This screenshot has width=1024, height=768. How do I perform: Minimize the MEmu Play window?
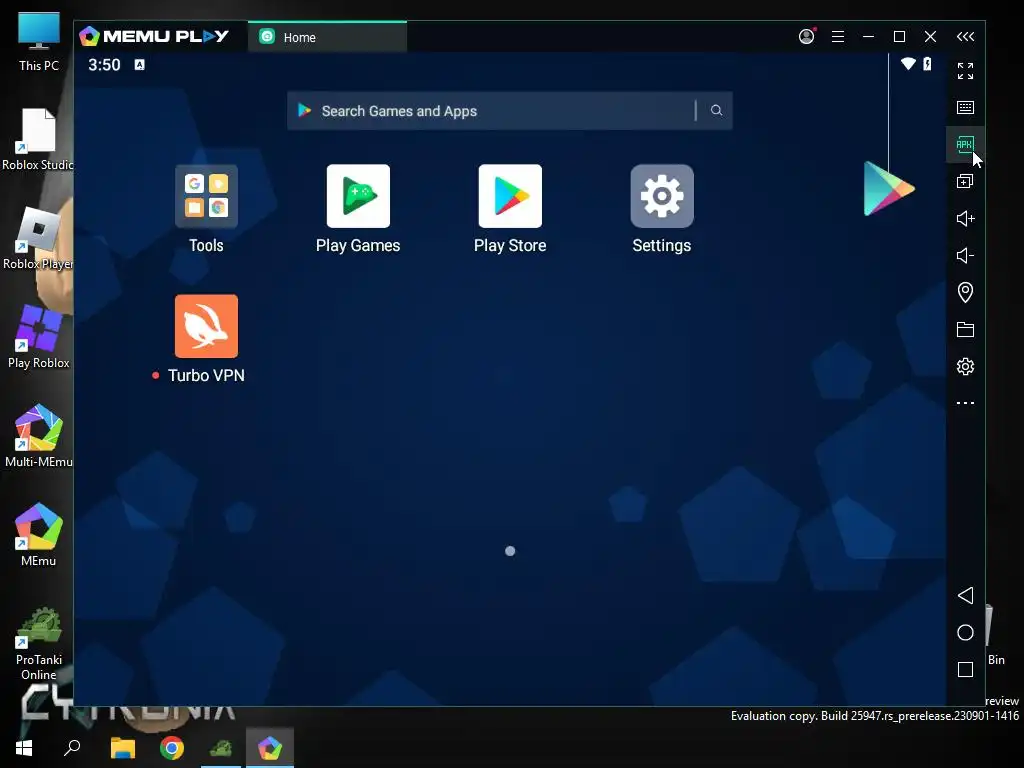pyautogui.click(x=869, y=37)
